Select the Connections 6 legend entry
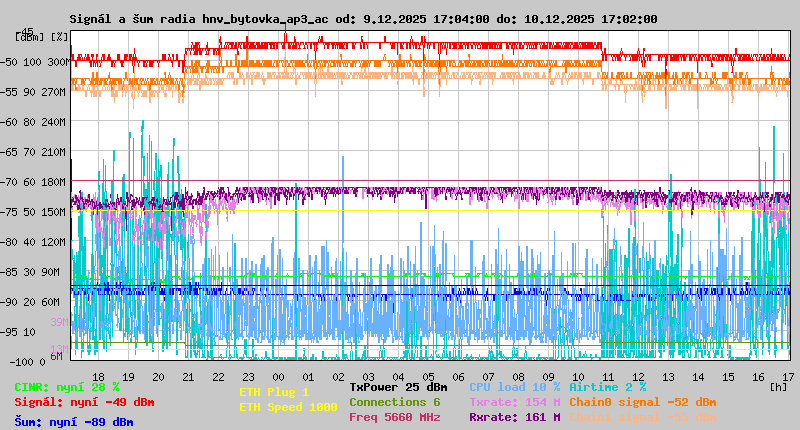The image size is (800, 430). tap(394, 402)
